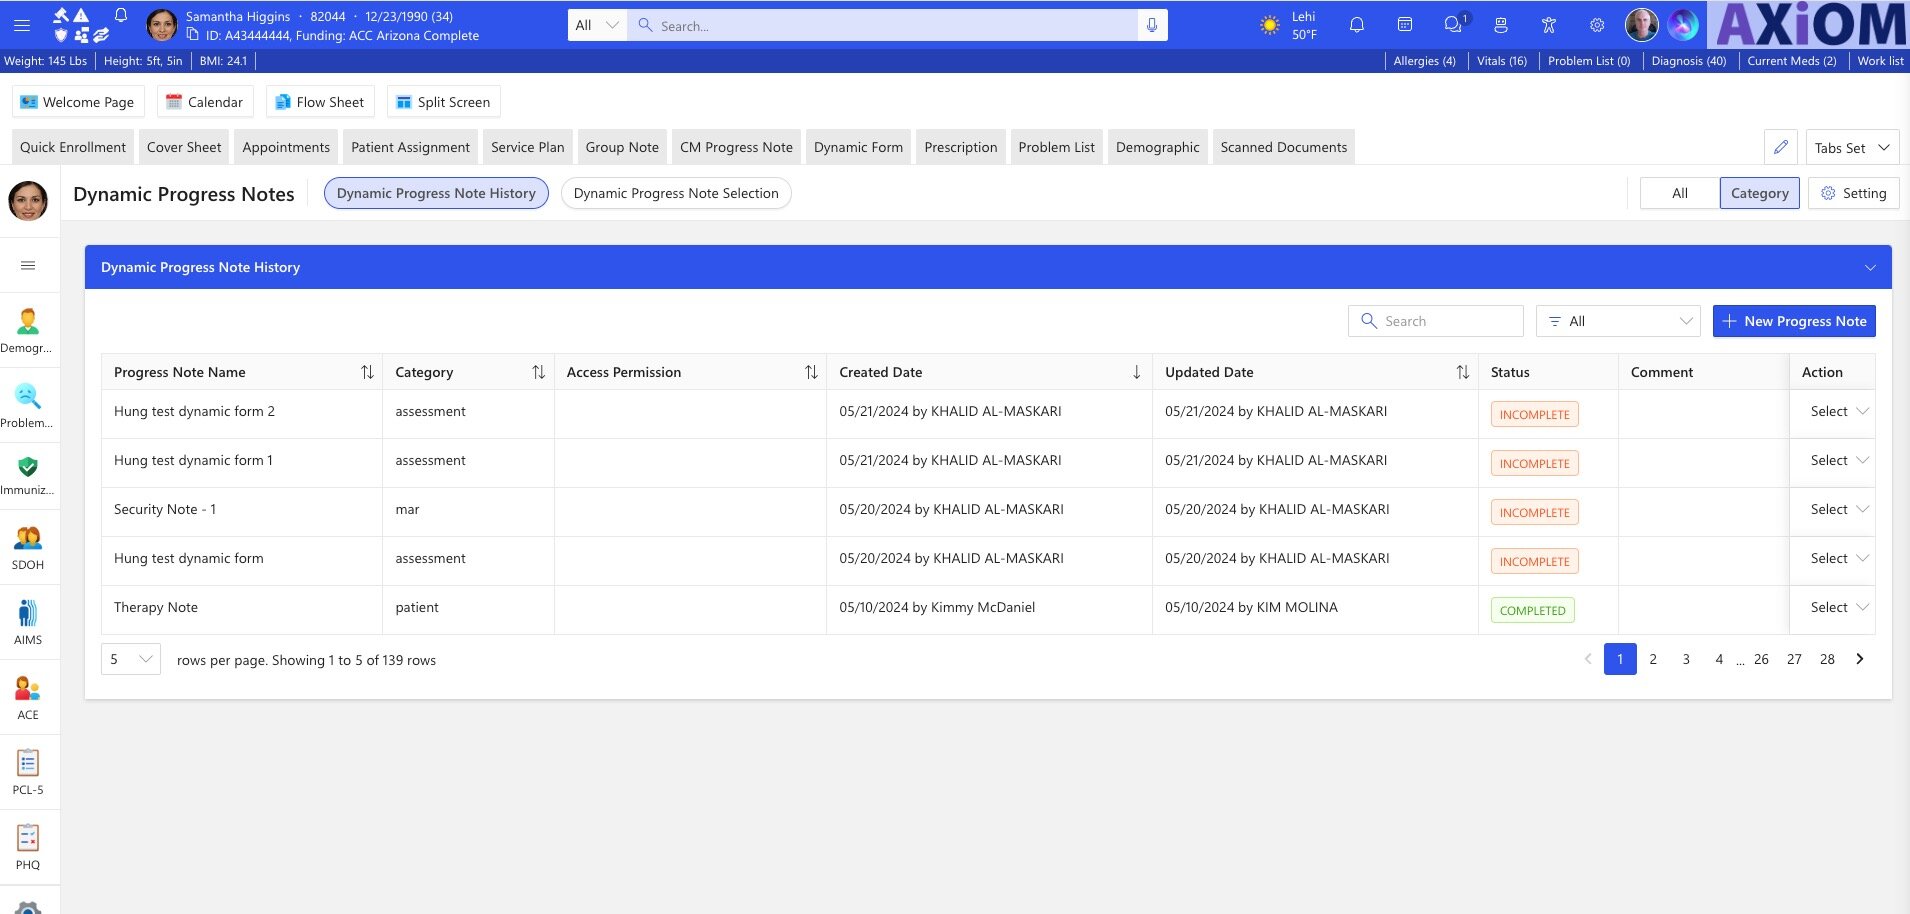This screenshot has width=1910, height=914.
Task: Click the pencil edit tabs icon
Action: [x=1780, y=147]
